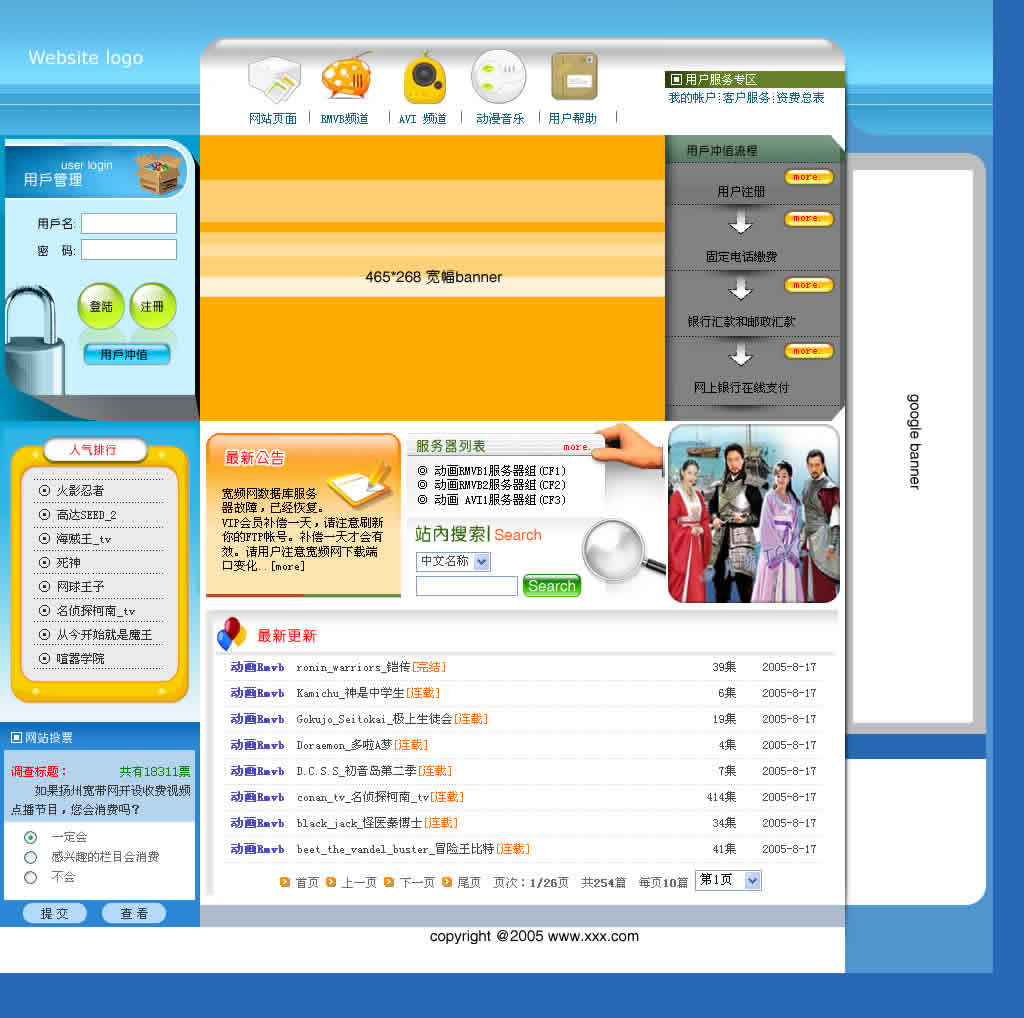Select the 不会 radio option

pyautogui.click(x=31, y=877)
